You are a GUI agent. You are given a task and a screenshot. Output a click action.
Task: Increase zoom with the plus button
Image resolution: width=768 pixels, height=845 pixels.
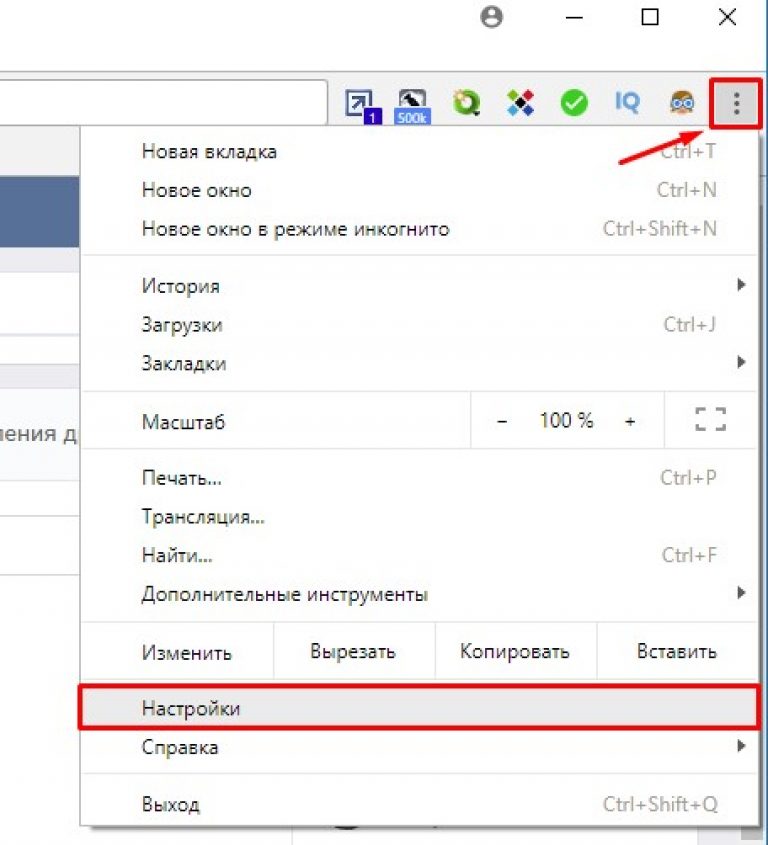coord(629,421)
